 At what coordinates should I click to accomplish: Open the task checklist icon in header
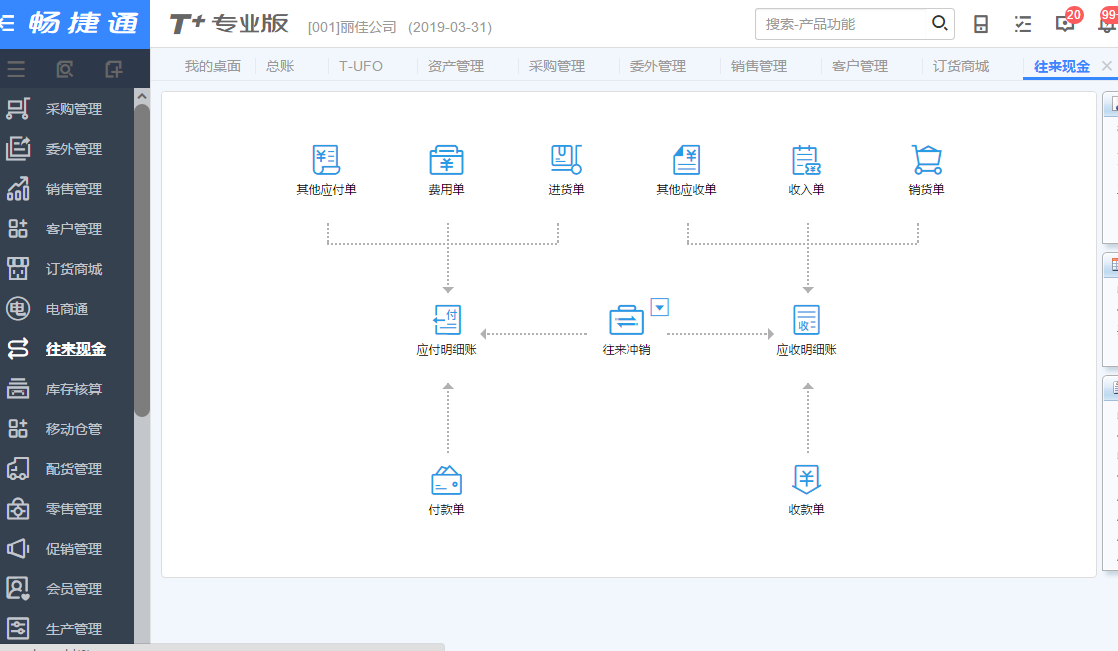[x=1023, y=24]
